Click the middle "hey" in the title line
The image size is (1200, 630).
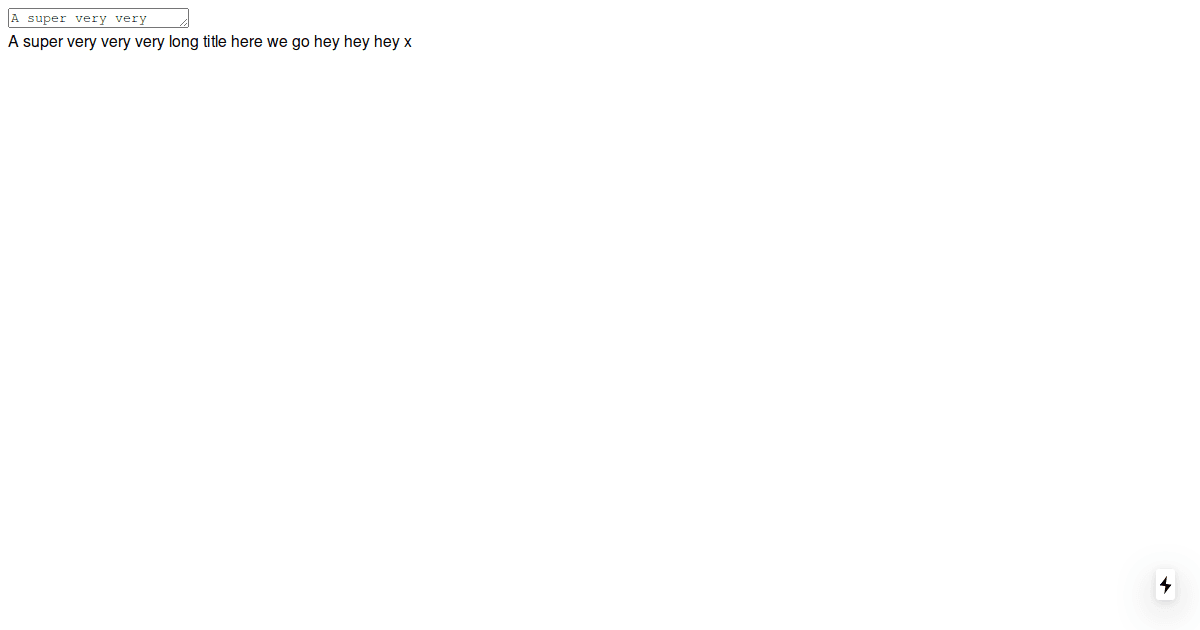pyautogui.click(x=357, y=42)
